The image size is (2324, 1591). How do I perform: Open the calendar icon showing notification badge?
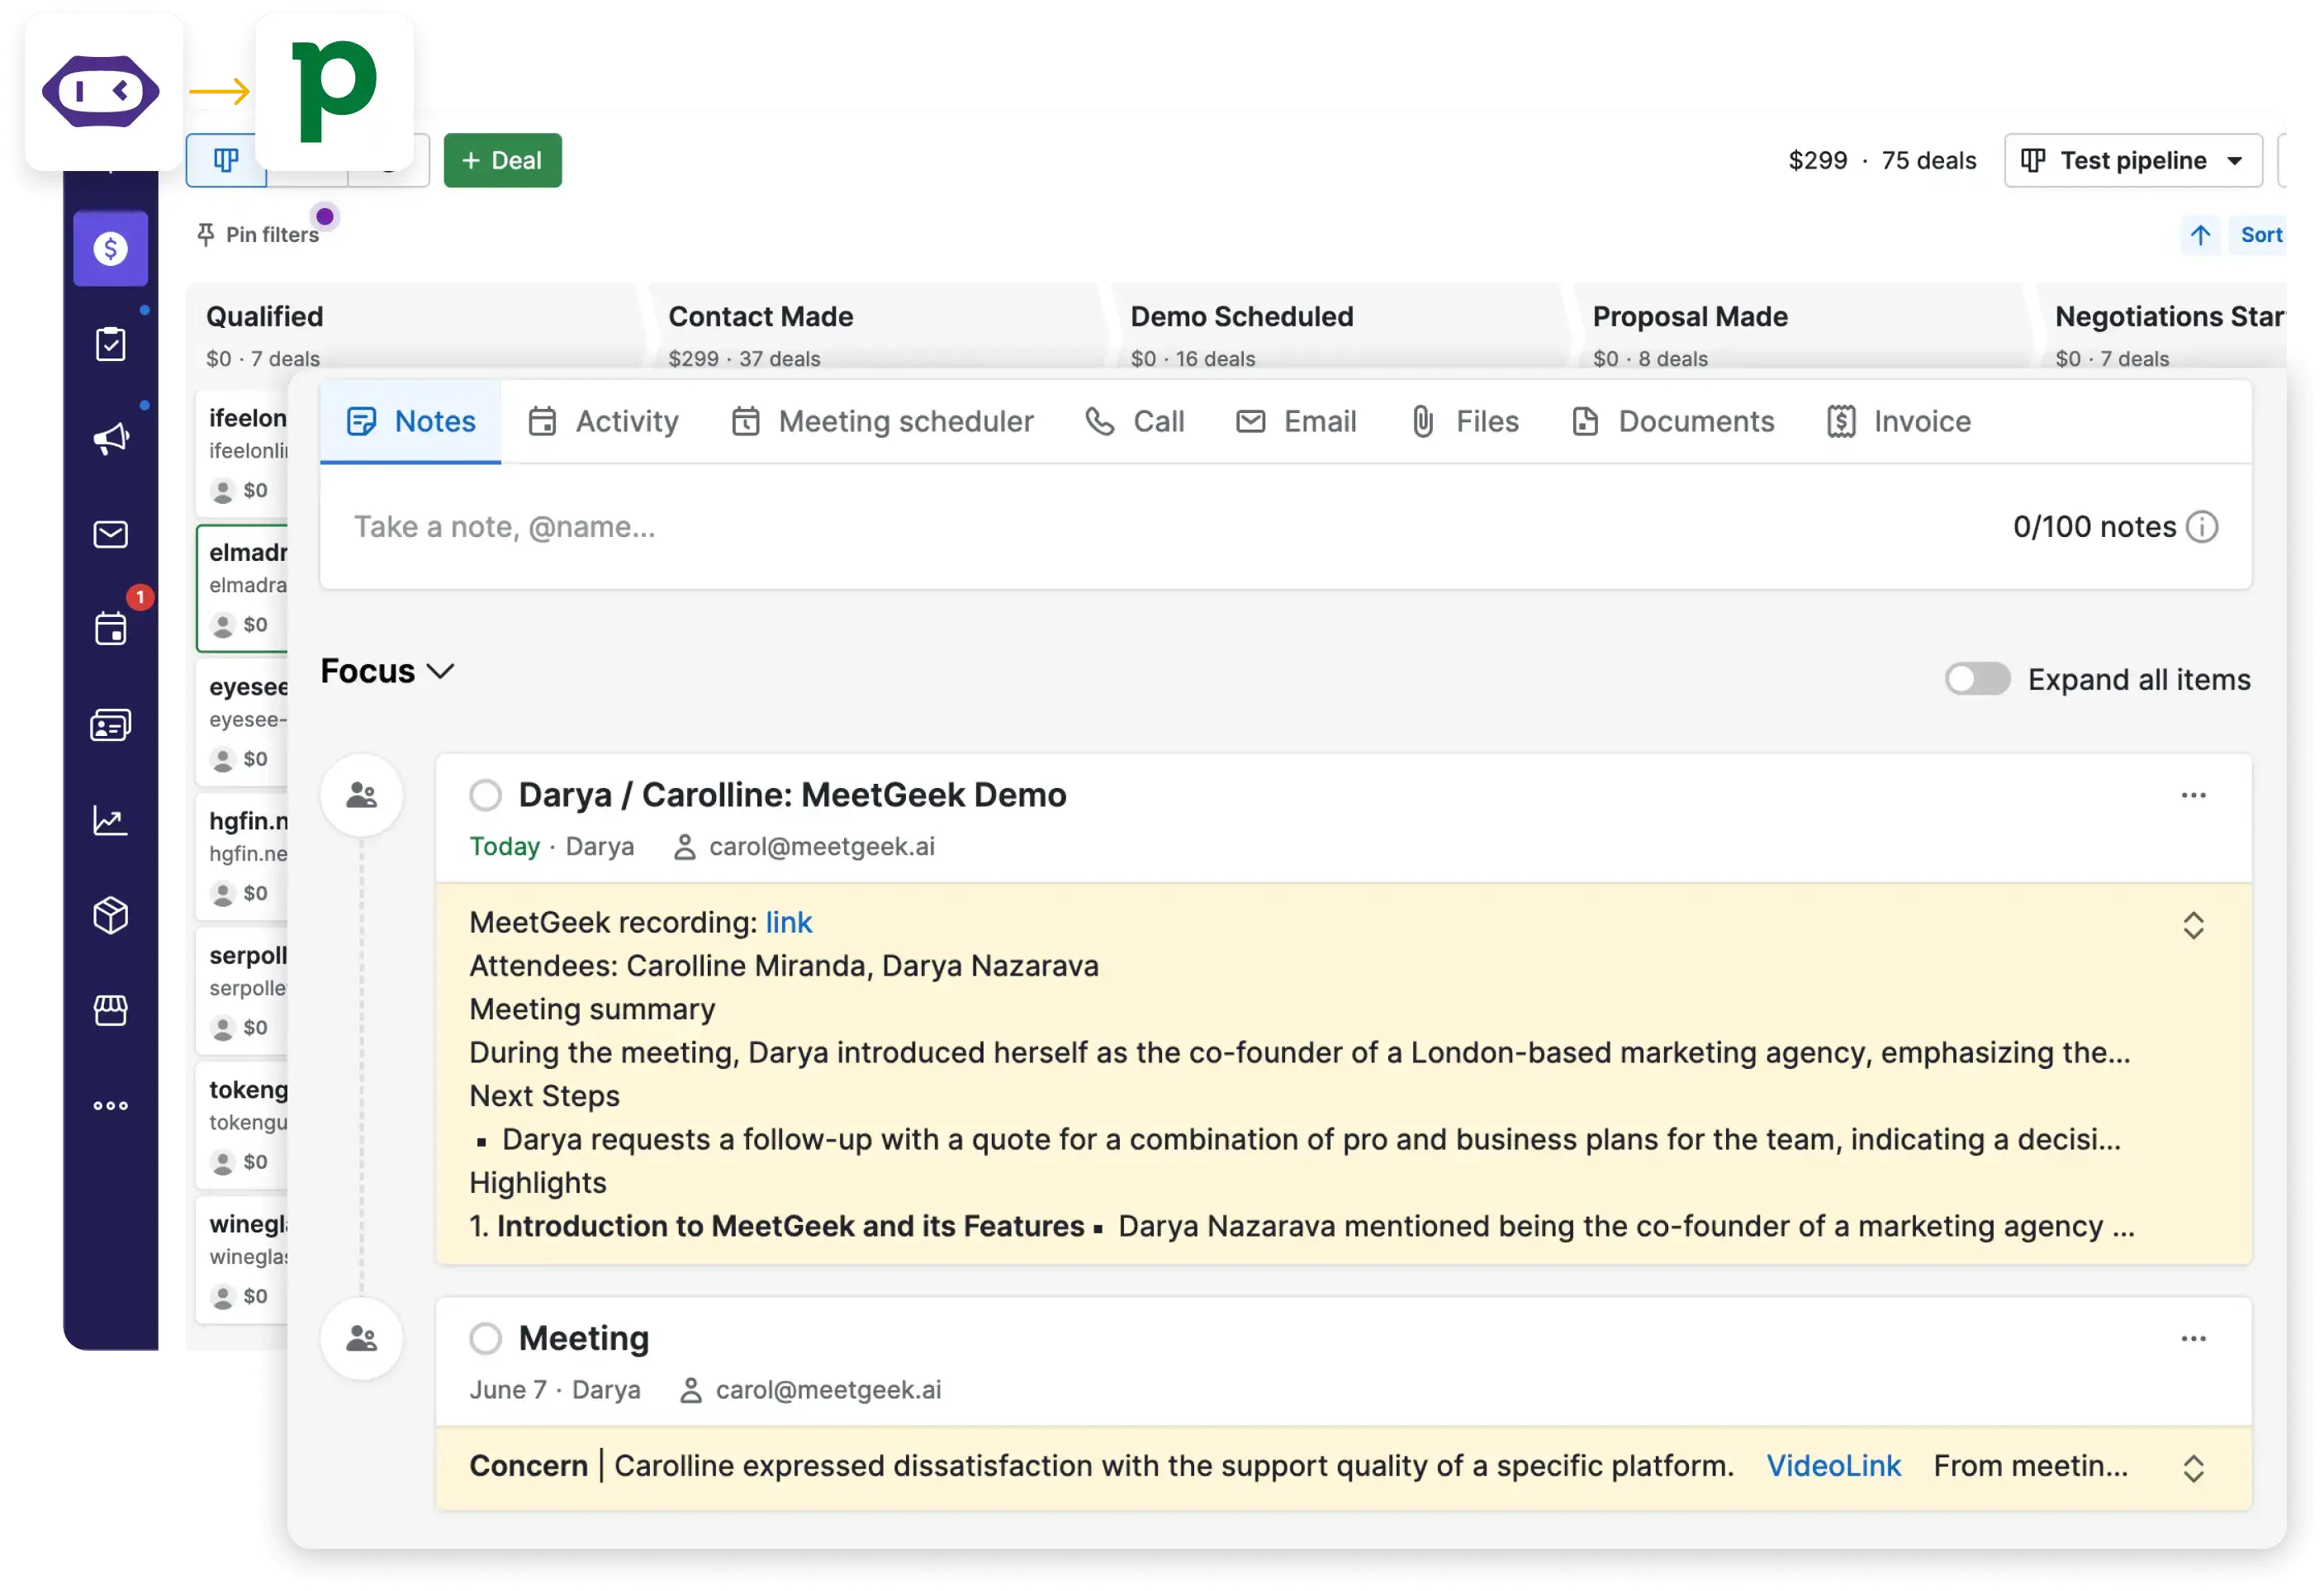click(x=110, y=628)
